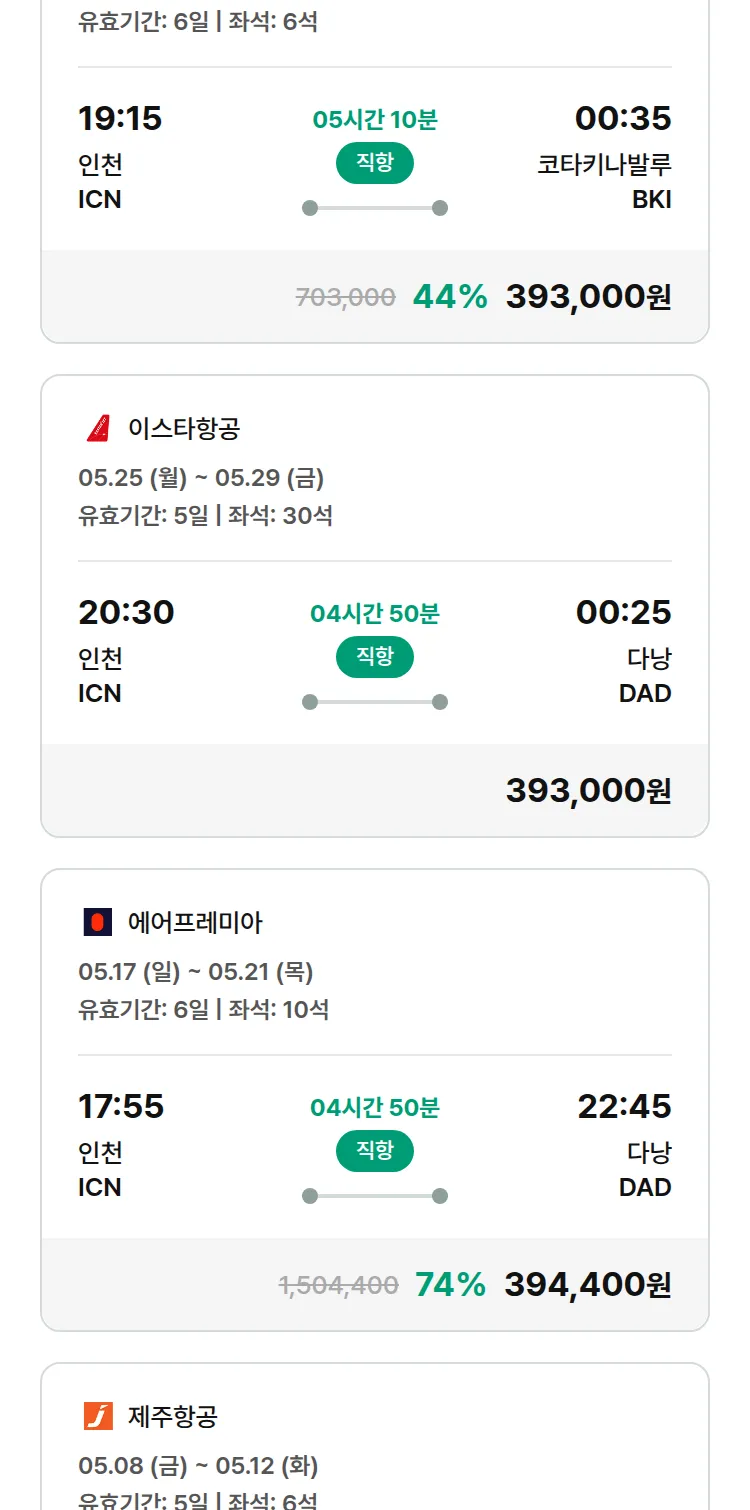The image size is (750, 1510).
Task: Select the 코타키나발루 destination name
Action: coord(604,164)
